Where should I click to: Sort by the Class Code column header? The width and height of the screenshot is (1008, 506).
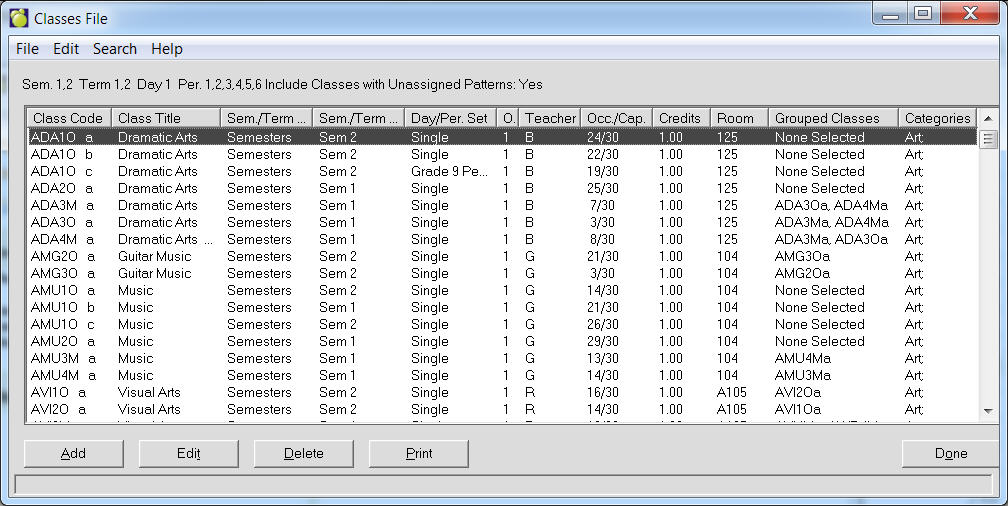click(68, 118)
